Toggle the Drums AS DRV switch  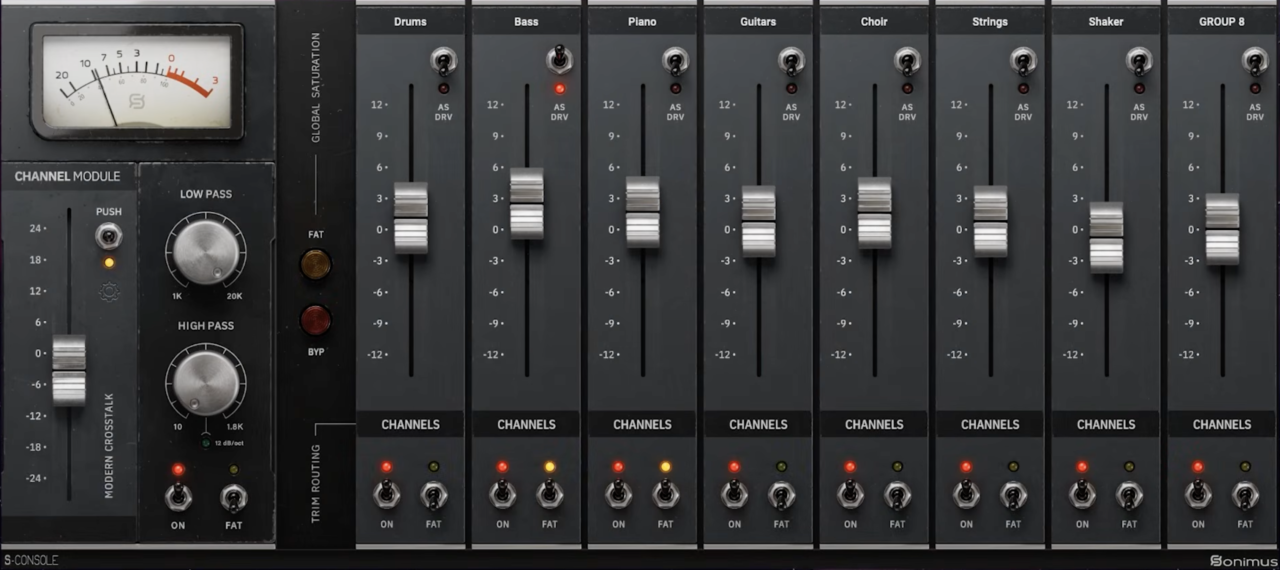click(x=443, y=61)
